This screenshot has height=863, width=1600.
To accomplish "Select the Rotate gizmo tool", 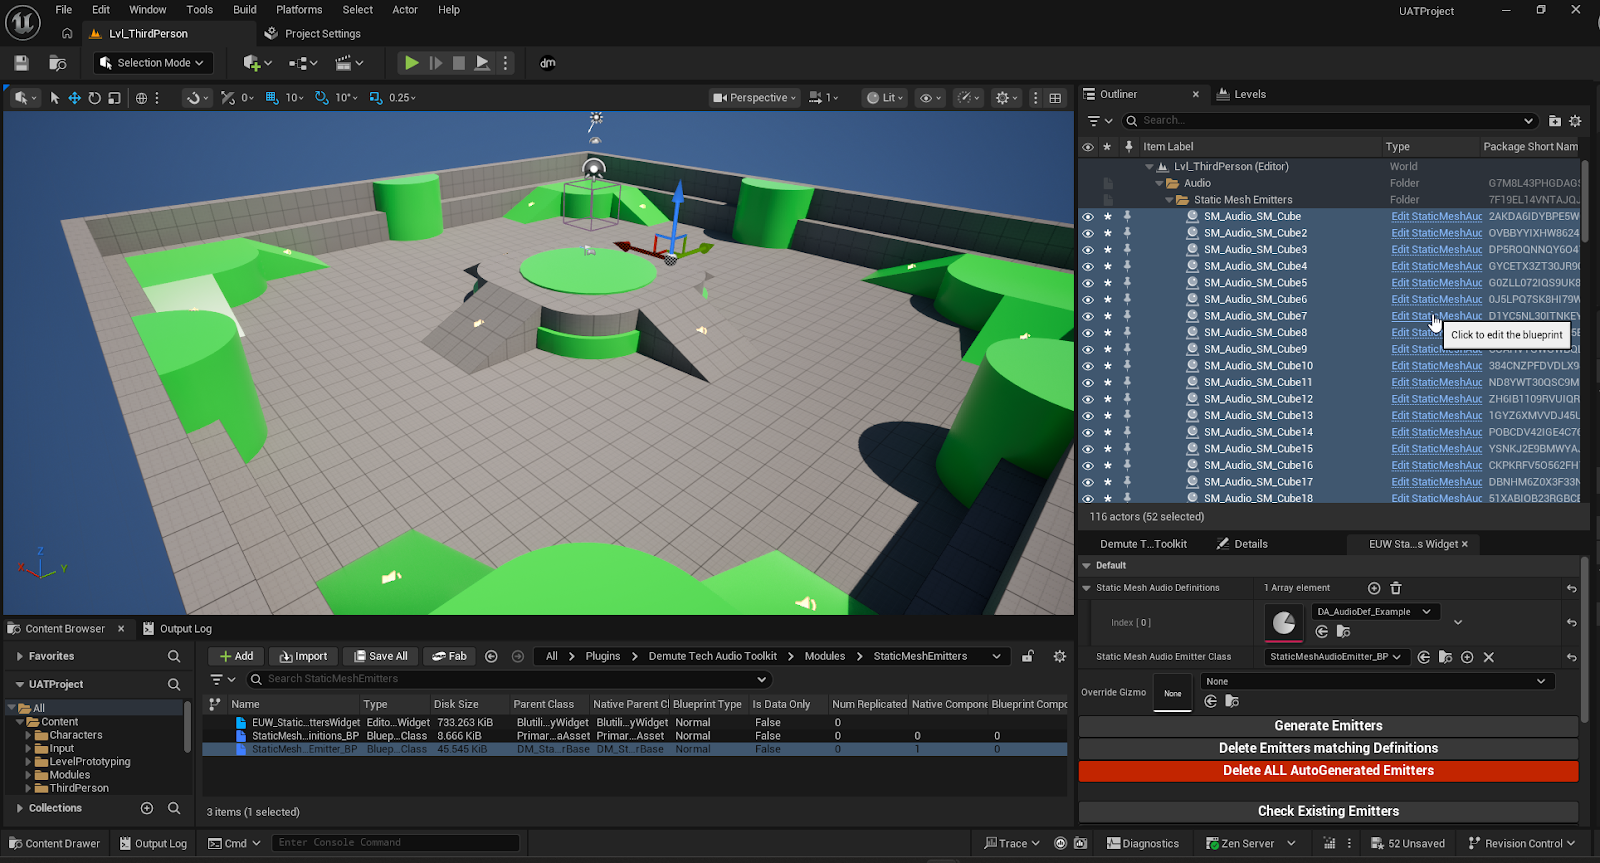I will (94, 98).
